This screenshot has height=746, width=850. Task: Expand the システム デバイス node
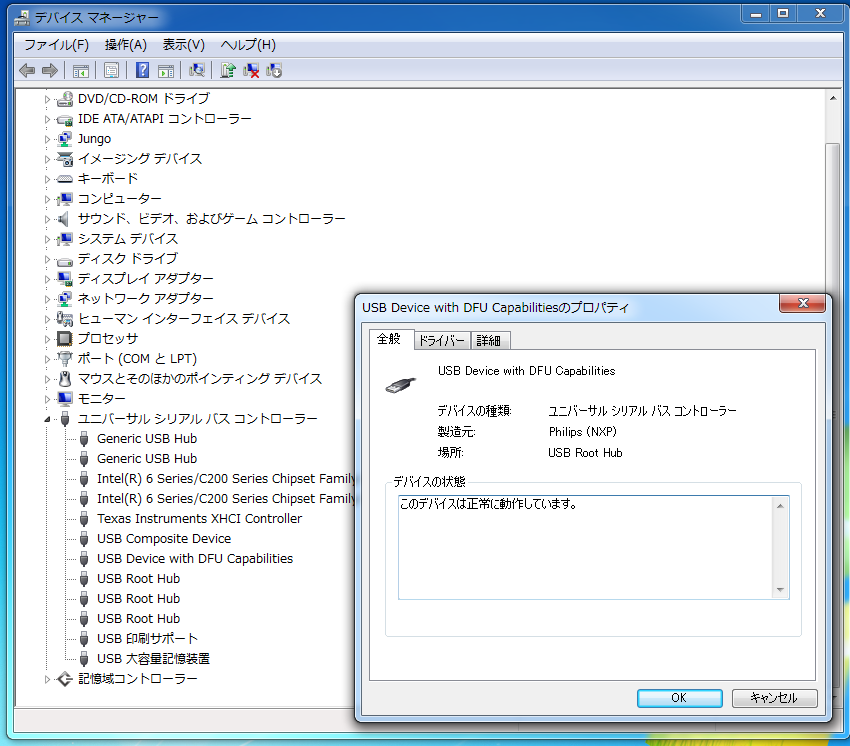47,239
